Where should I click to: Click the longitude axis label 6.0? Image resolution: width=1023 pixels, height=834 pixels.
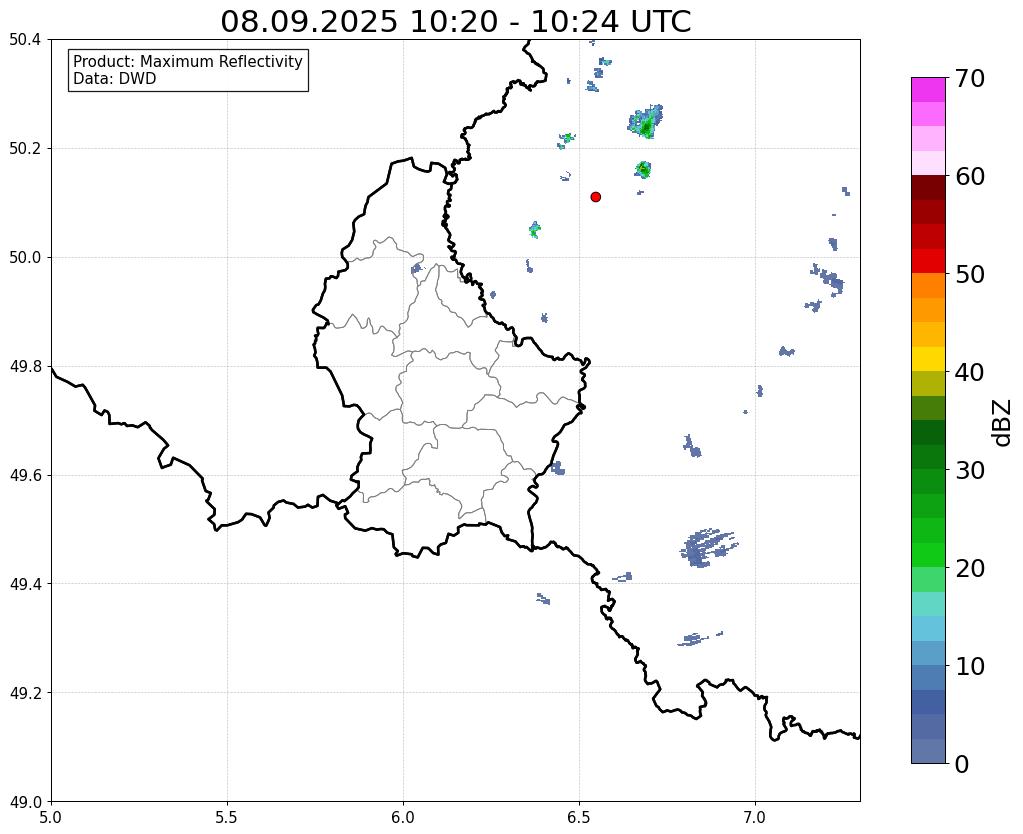403,817
